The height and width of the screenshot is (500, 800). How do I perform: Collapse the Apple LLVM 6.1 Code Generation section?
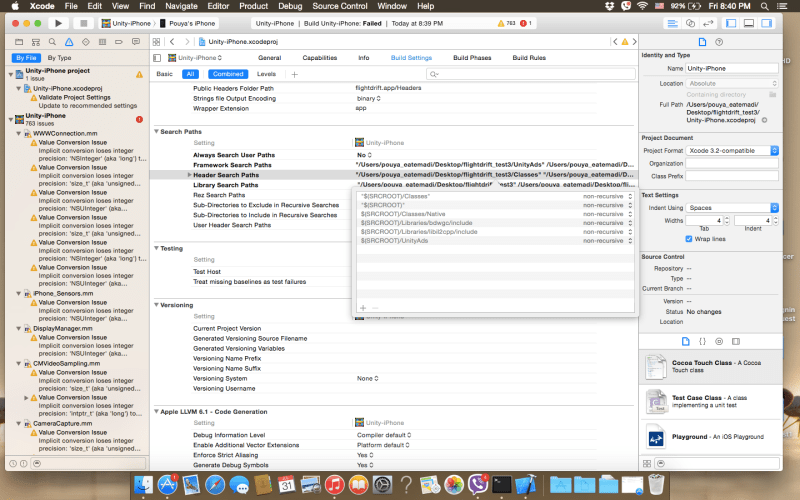click(156, 412)
